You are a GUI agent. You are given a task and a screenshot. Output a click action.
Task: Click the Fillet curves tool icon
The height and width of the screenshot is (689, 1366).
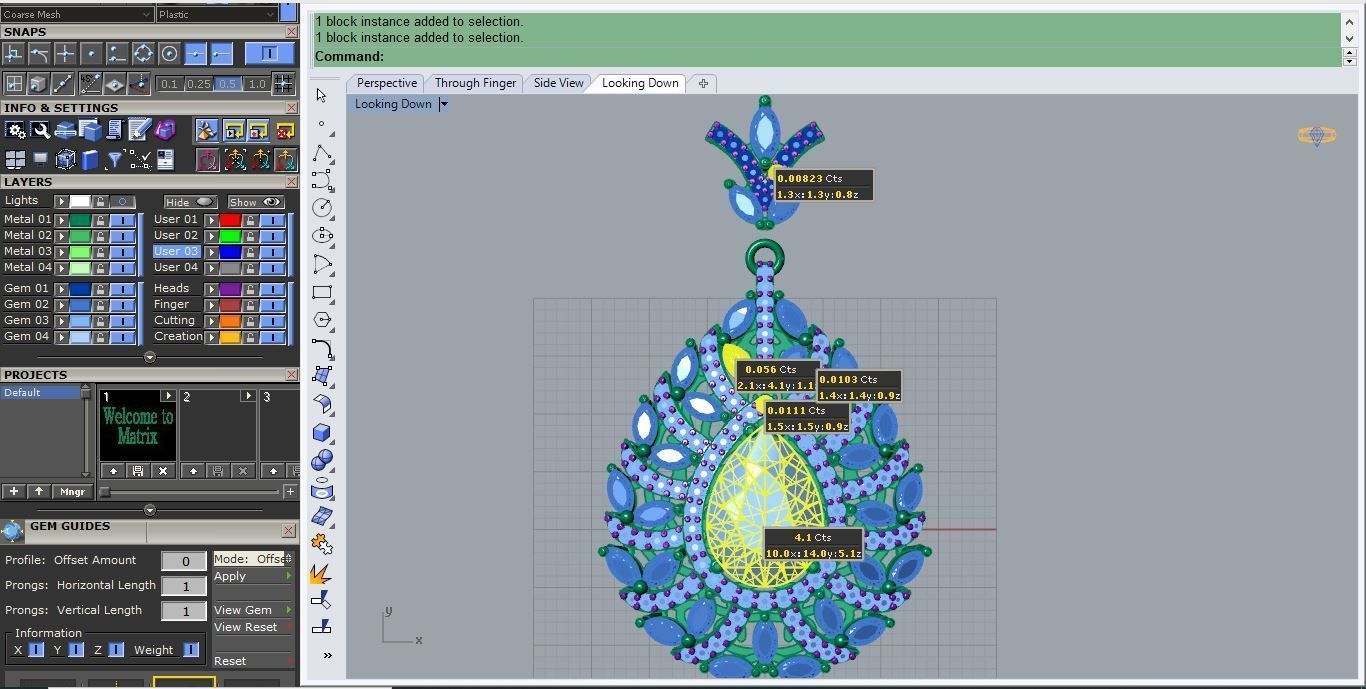[x=322, y=349]
